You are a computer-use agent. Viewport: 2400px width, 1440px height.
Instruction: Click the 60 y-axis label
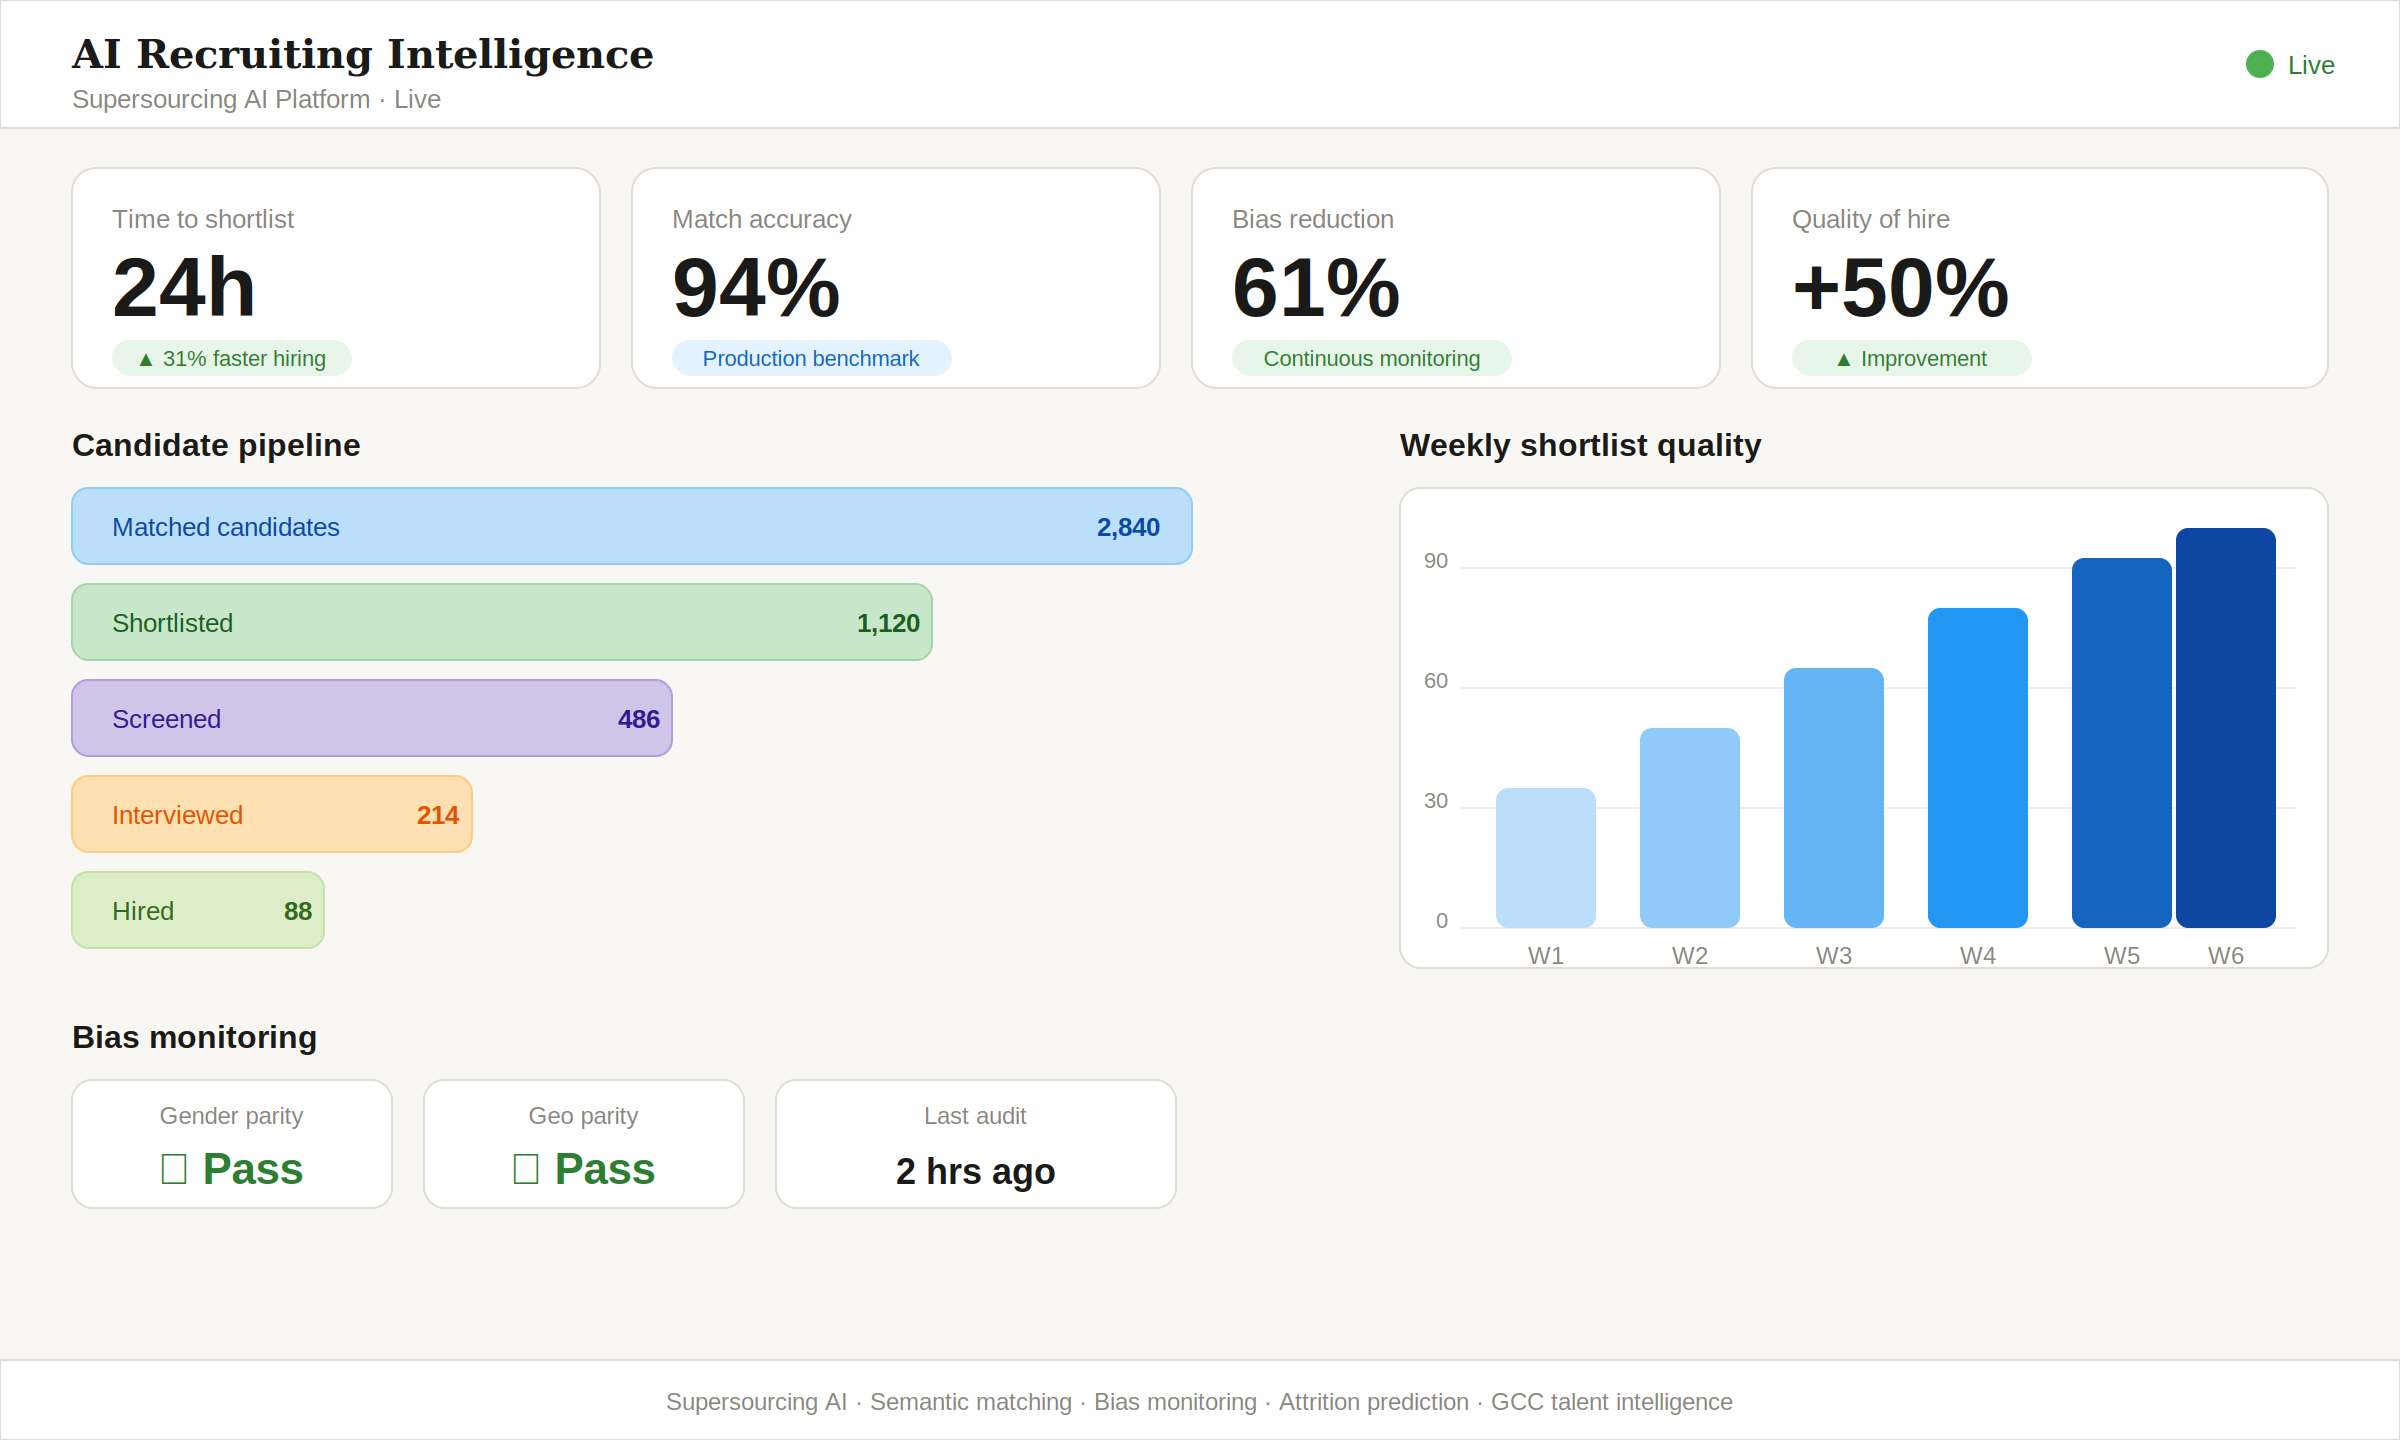coord(1436,681)
